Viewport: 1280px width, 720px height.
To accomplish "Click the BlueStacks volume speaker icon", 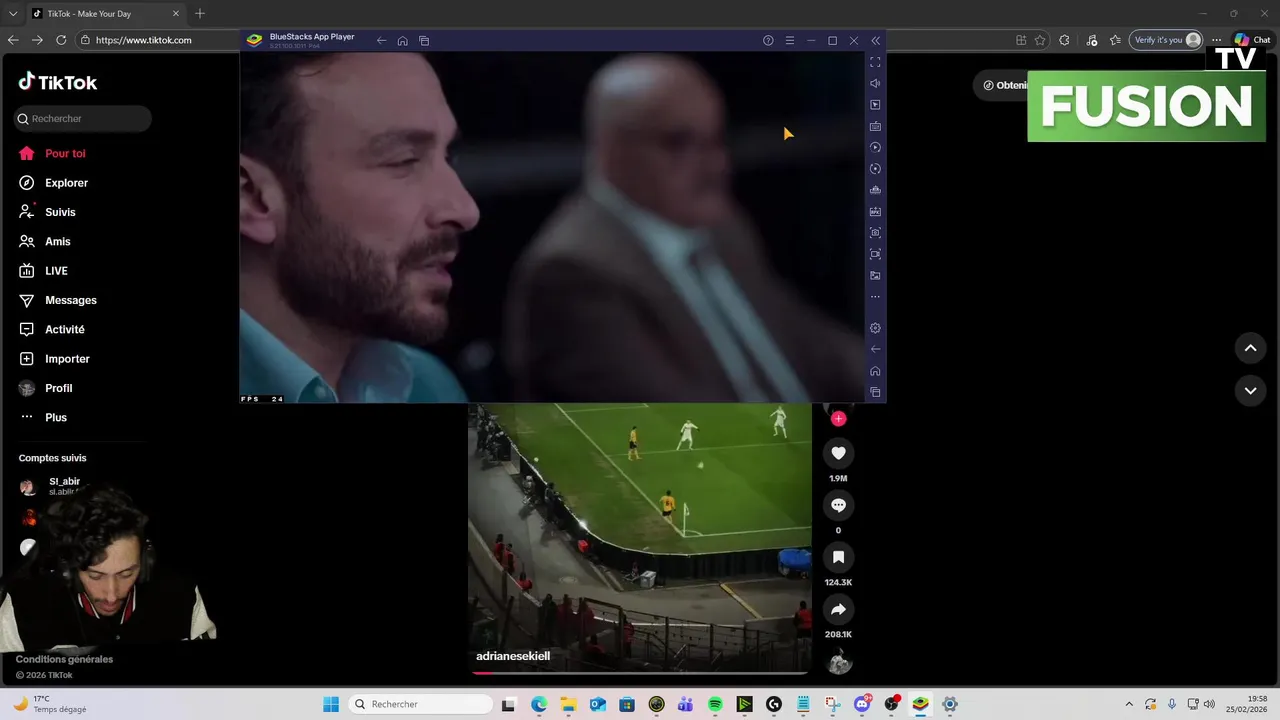I will point(875,84).
